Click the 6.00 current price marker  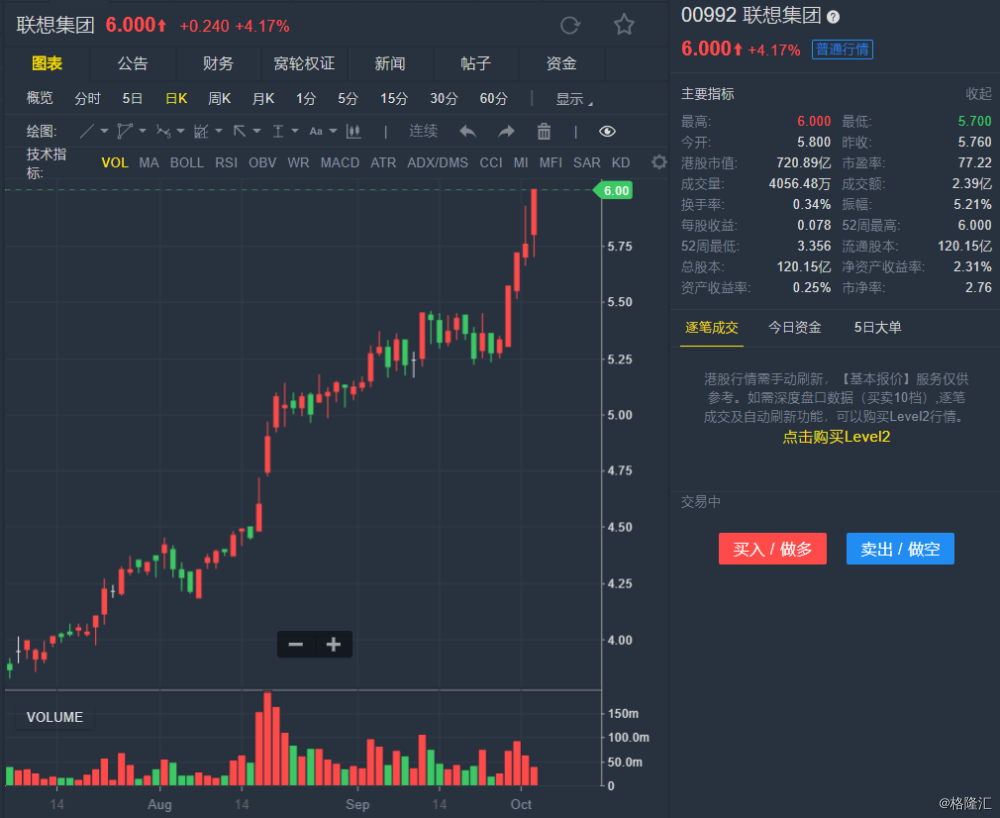[x=614, y=191]
